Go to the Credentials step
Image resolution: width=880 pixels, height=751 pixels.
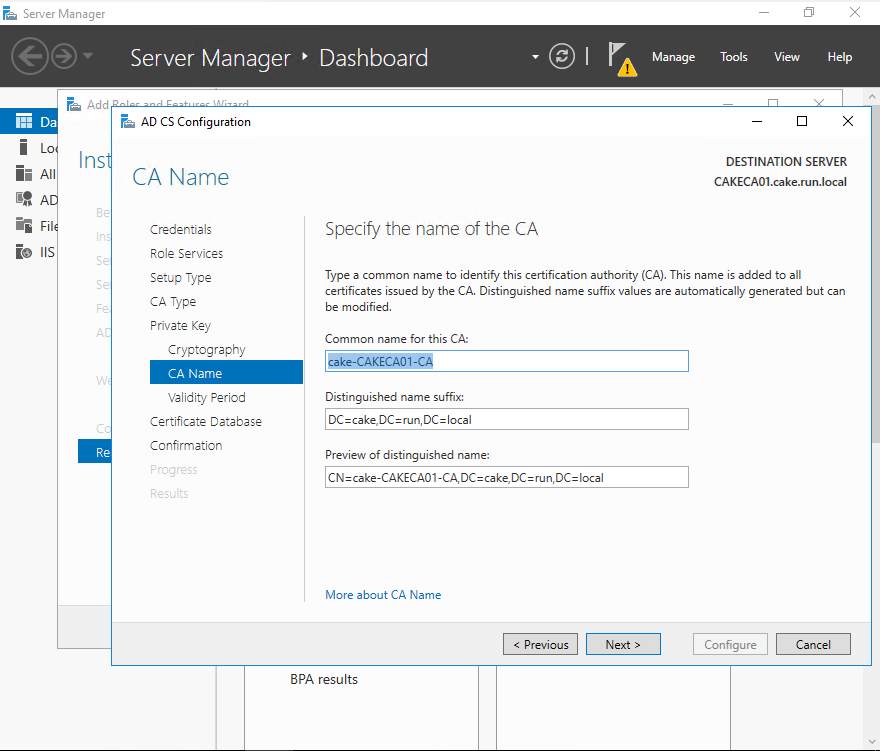click(x=181, y=229)
